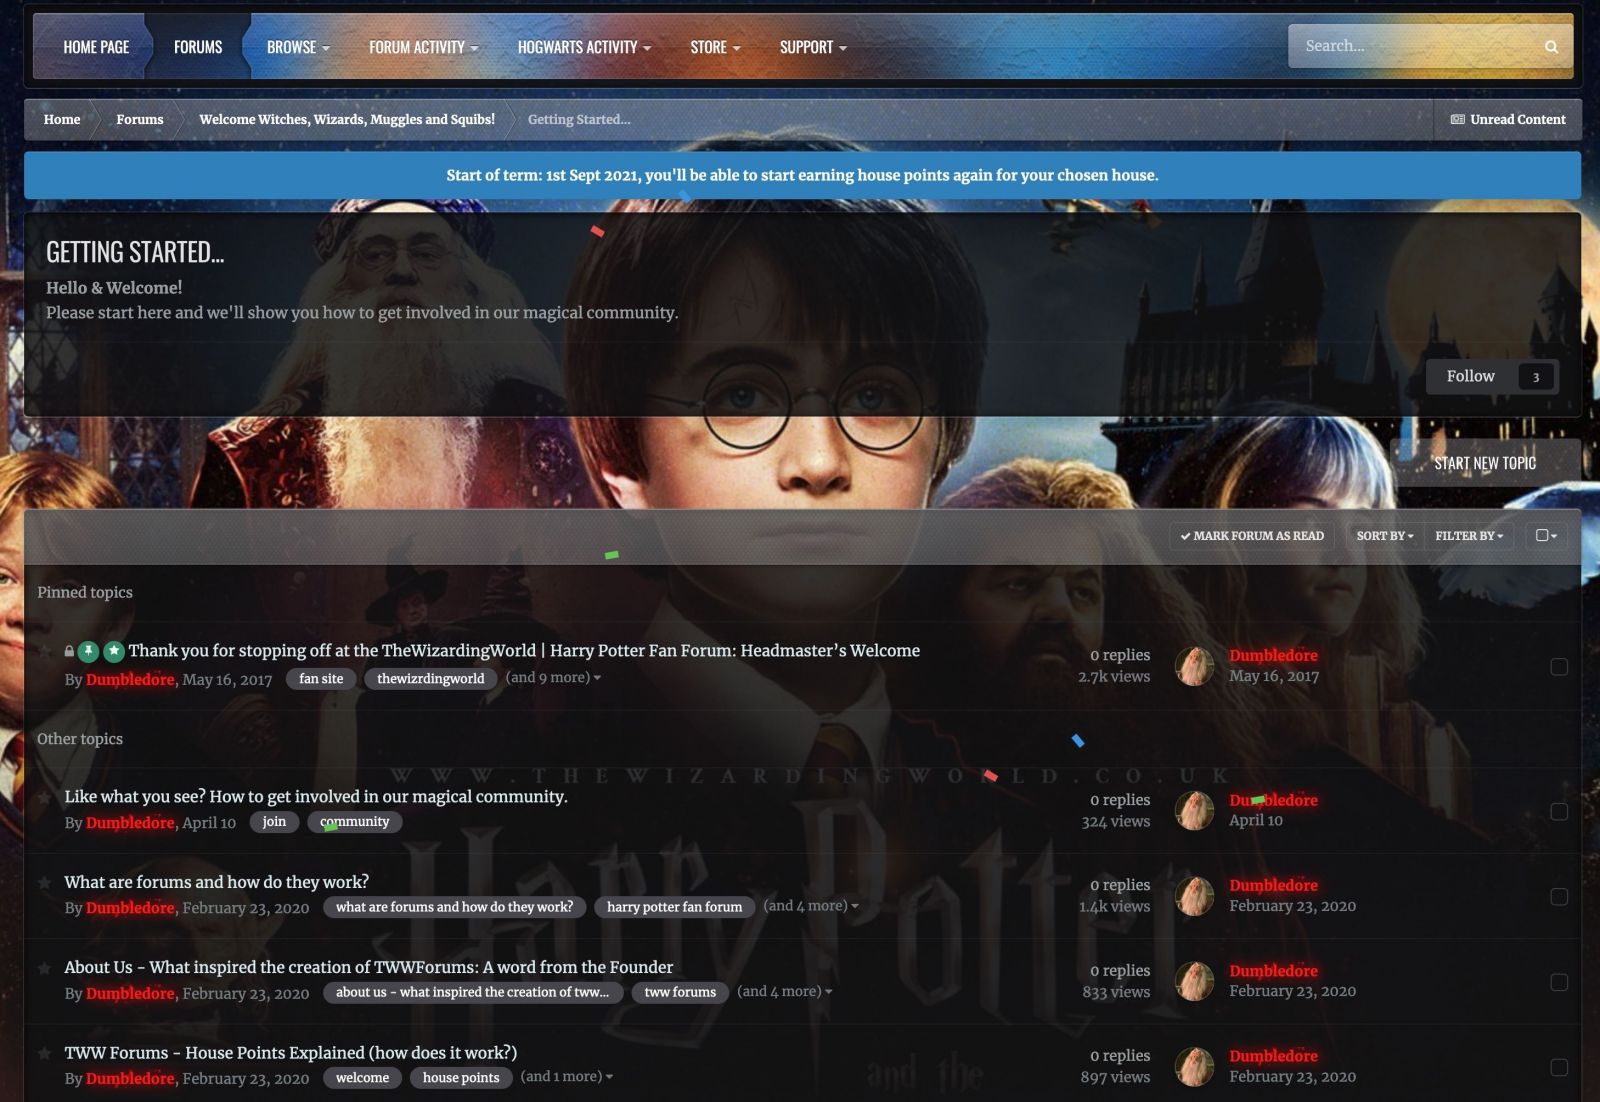
Task: Open 'Welcome Witches, Wizards, Muggles and Squibs!' breadcrumb
Action: click(x=347, y=119)
